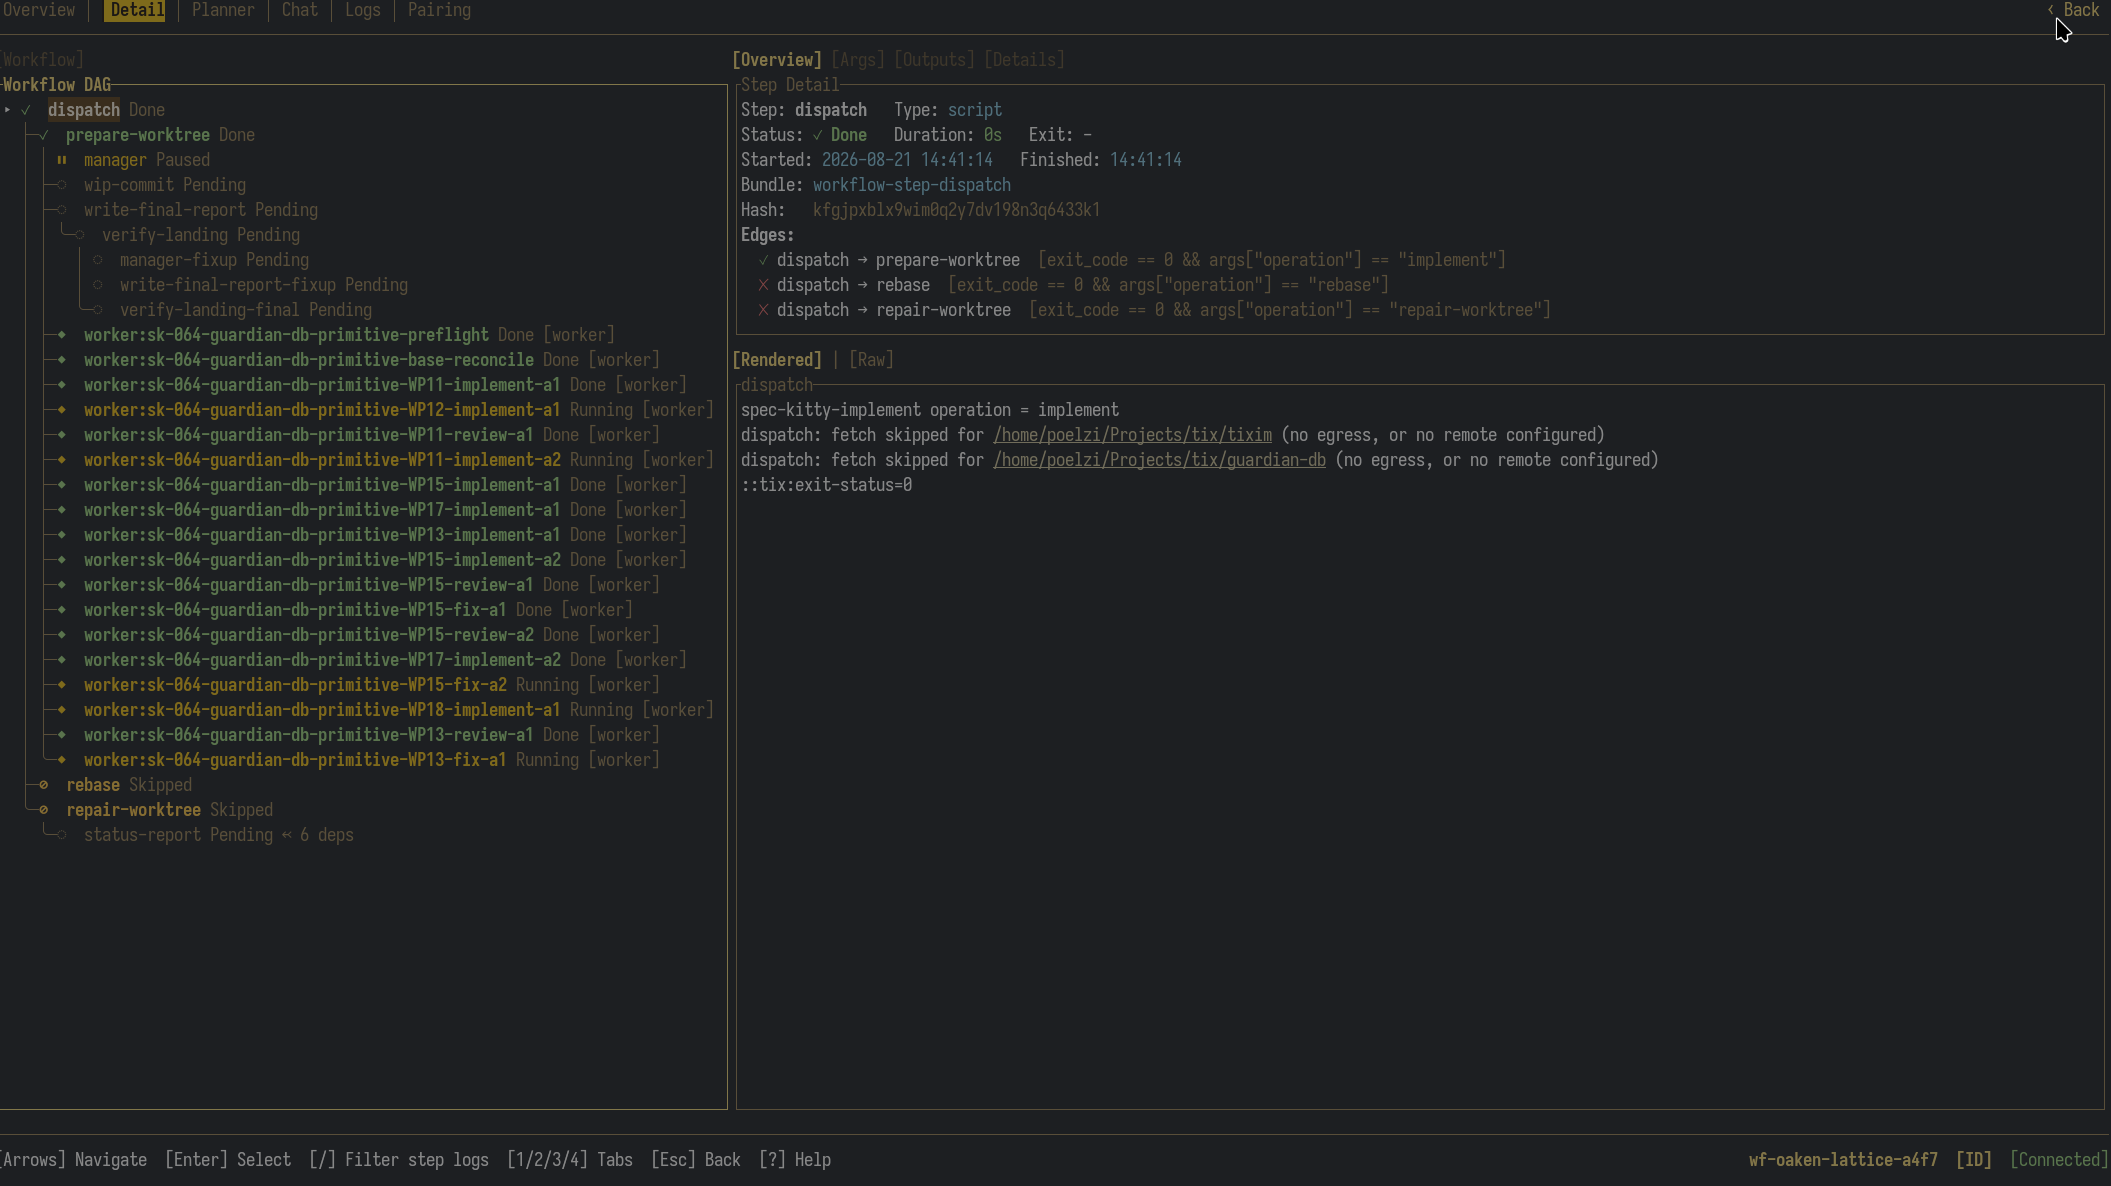Screen dimensions: 2111x1186
Task: Click the preflight worker diamond icon
Action: [x=62, y=335]
